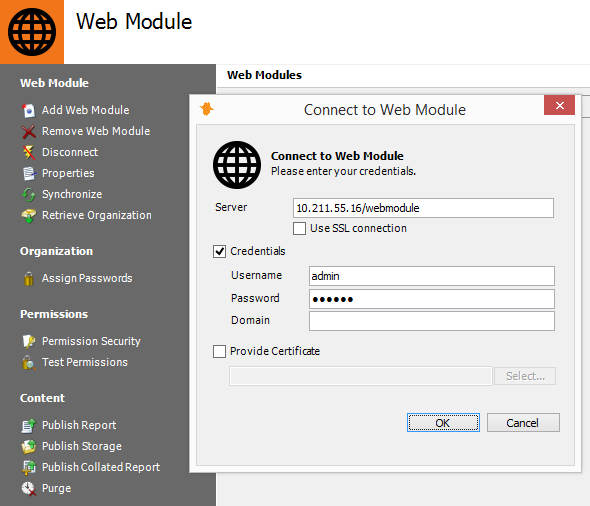Click the Disconnect lightning icon
This screenshot has width=590, height=506.
(x=29, y=152)
